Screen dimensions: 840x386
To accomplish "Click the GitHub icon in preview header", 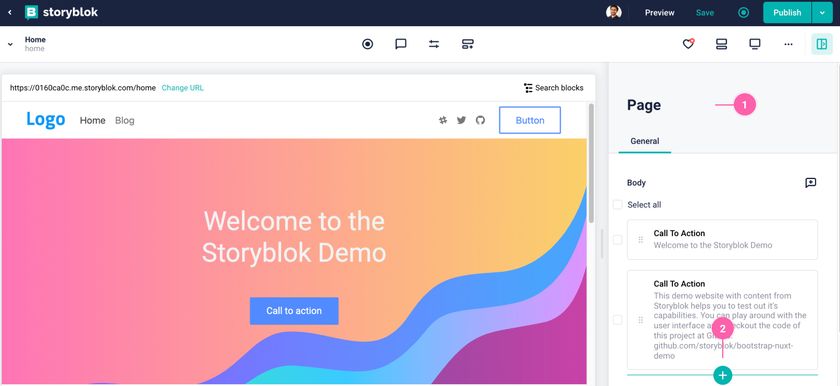I will (x=480, y=120).
